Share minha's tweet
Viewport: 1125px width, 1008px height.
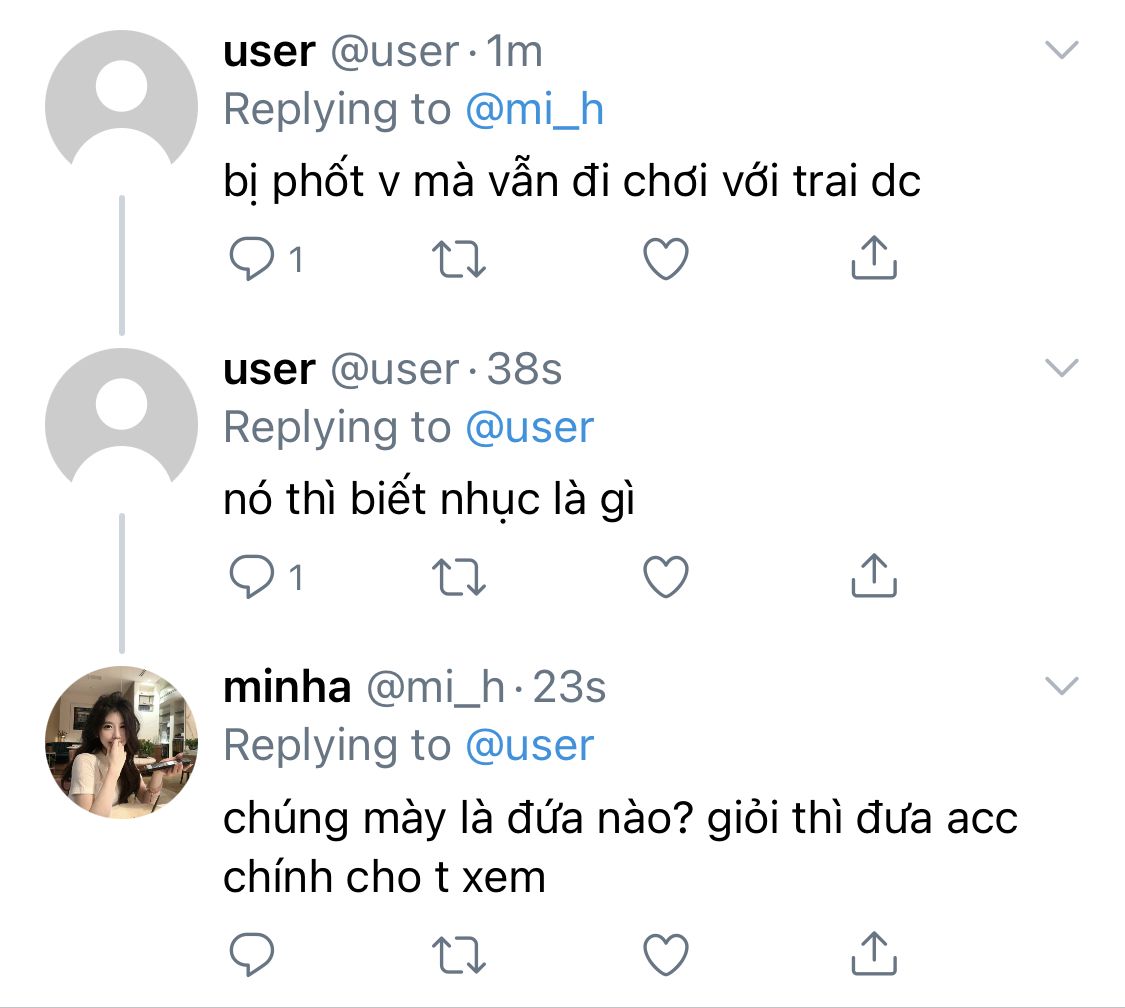[873, 954]
